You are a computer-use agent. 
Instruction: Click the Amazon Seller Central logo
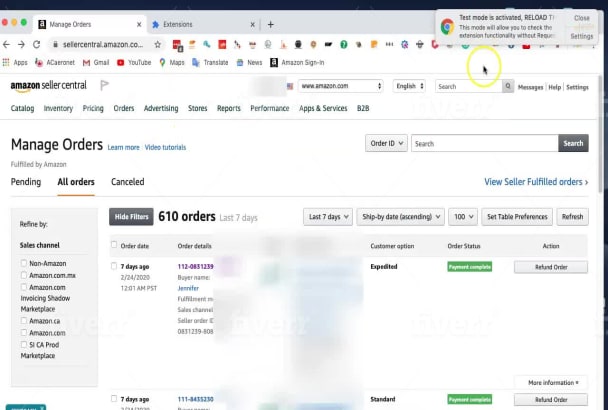coord(48,86)
